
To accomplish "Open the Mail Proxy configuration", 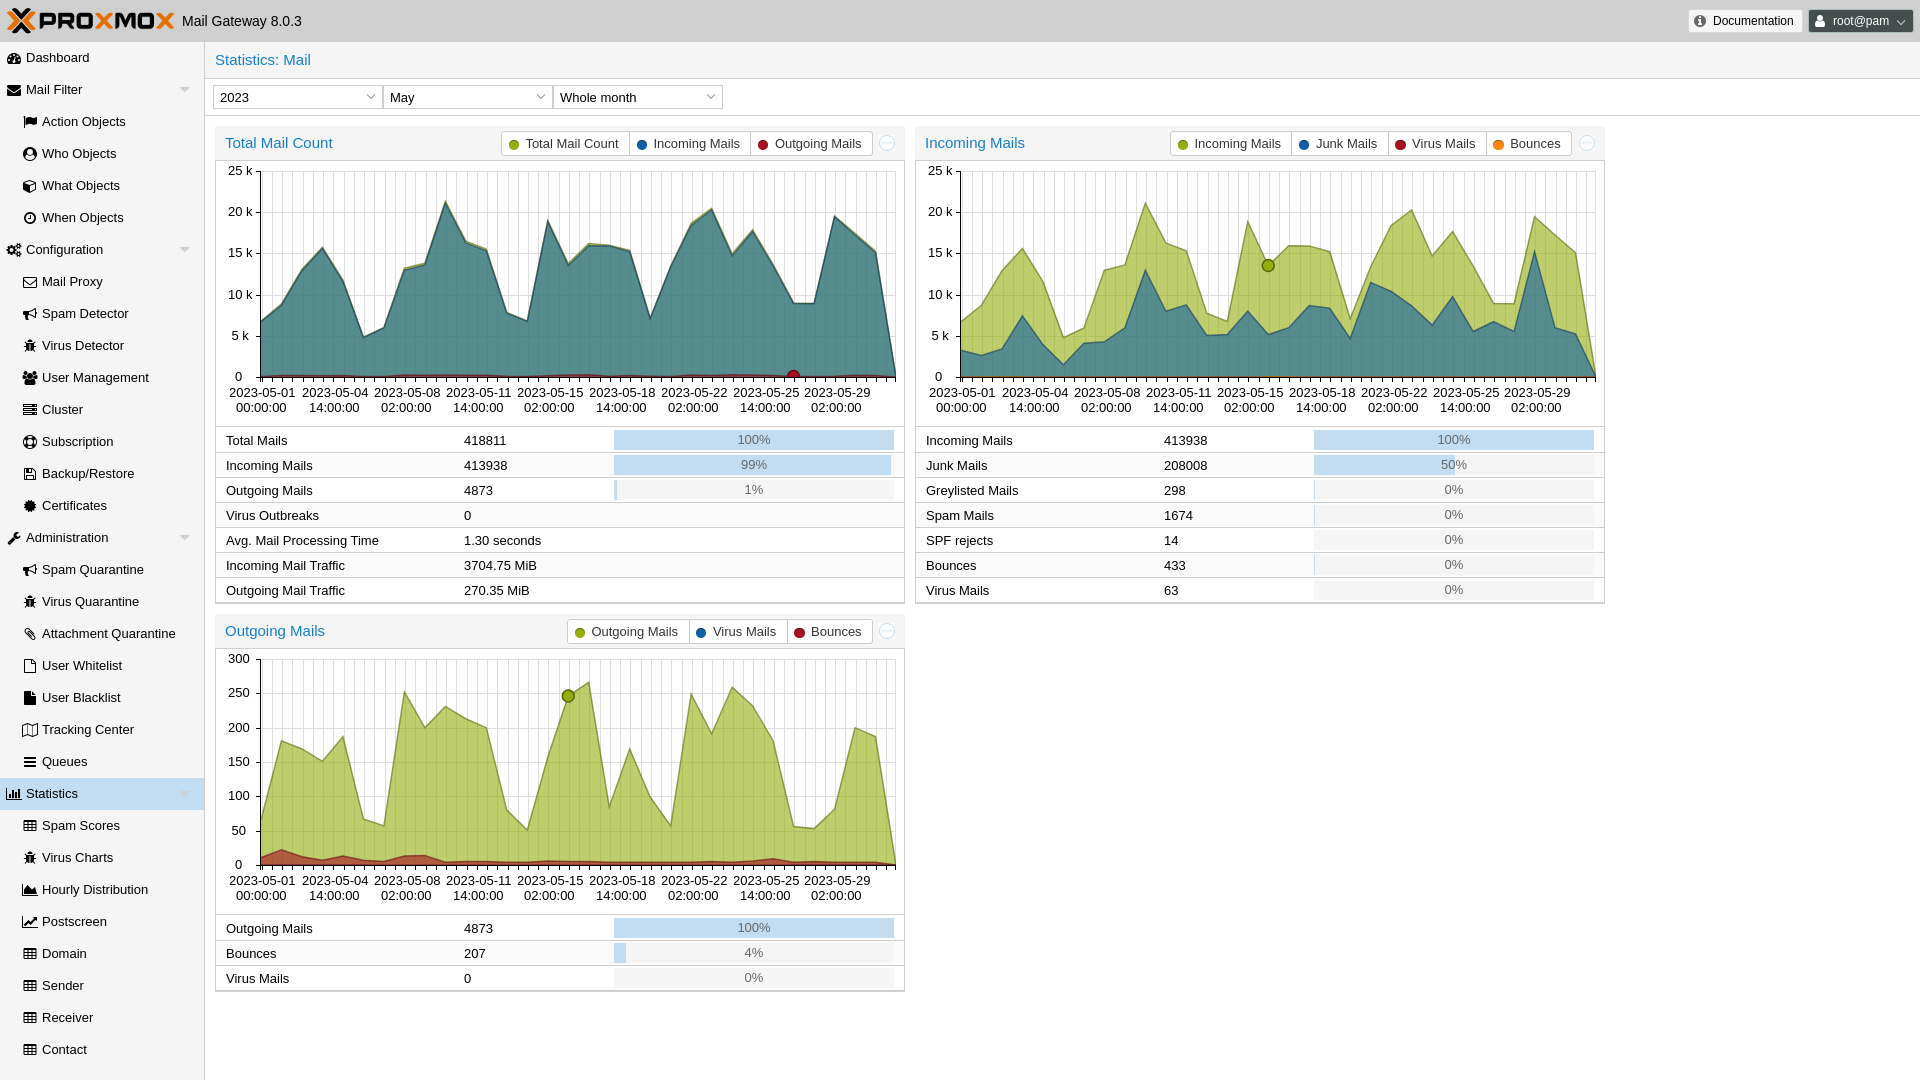I will coord(71,281).
